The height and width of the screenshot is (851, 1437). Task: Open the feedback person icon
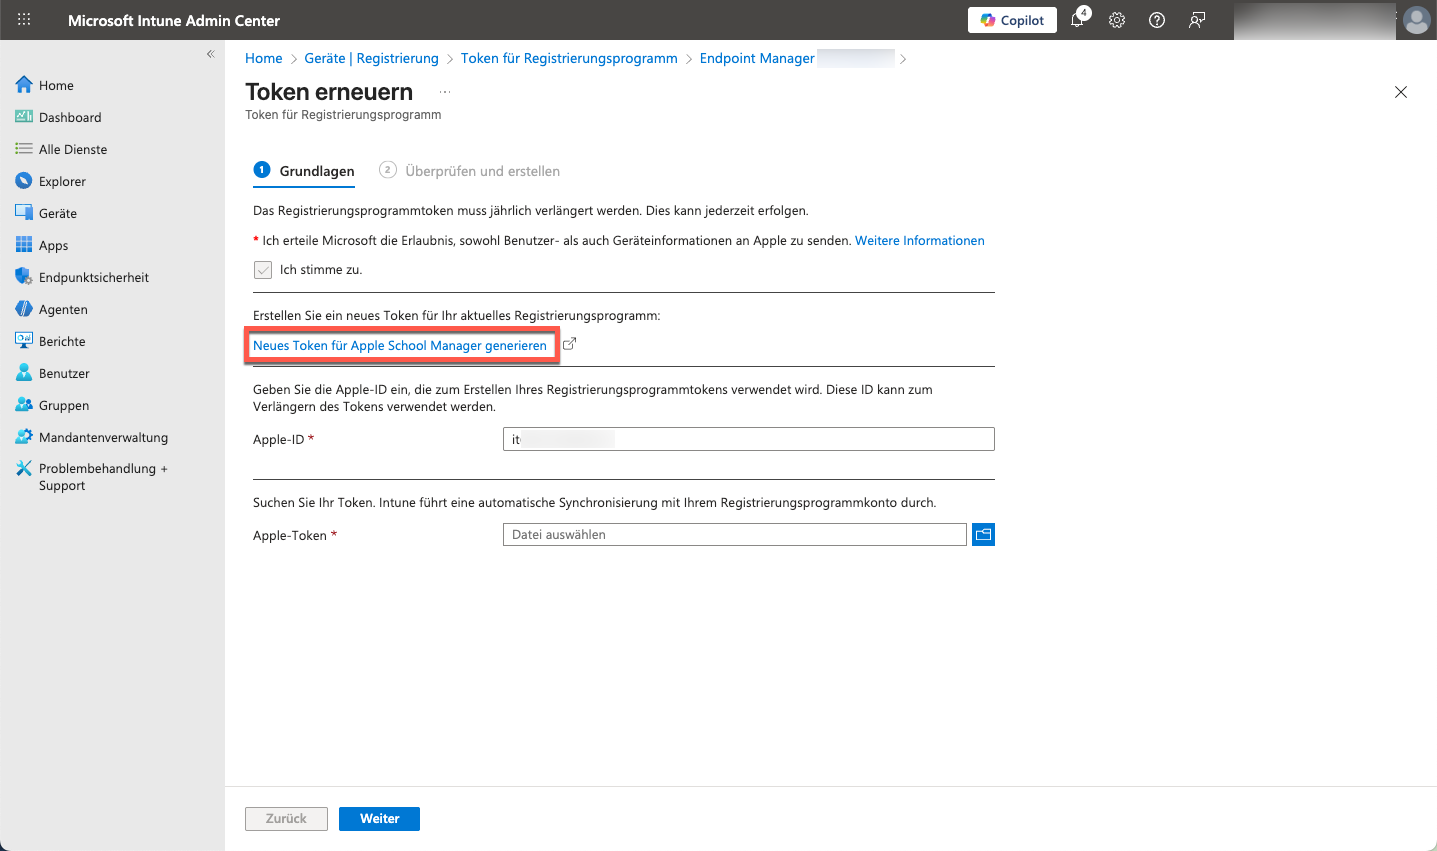pos(1197,20)
